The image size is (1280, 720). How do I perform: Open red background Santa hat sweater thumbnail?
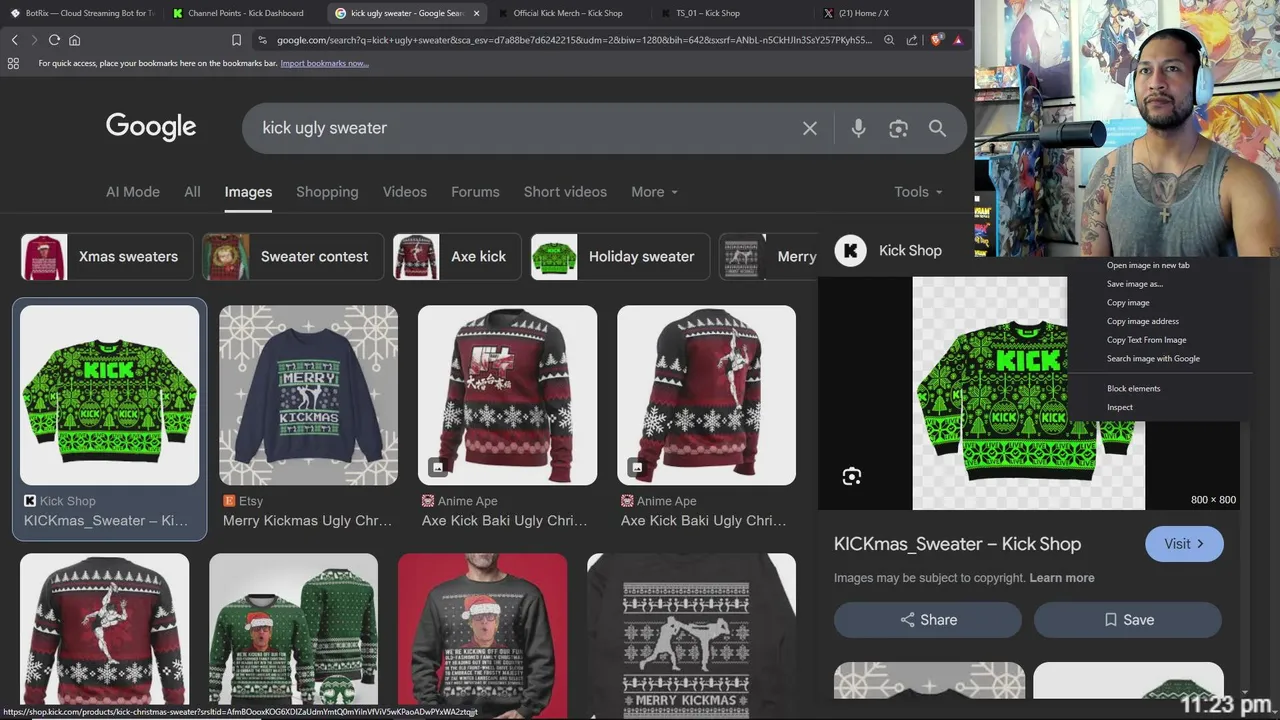pos(482,636)
